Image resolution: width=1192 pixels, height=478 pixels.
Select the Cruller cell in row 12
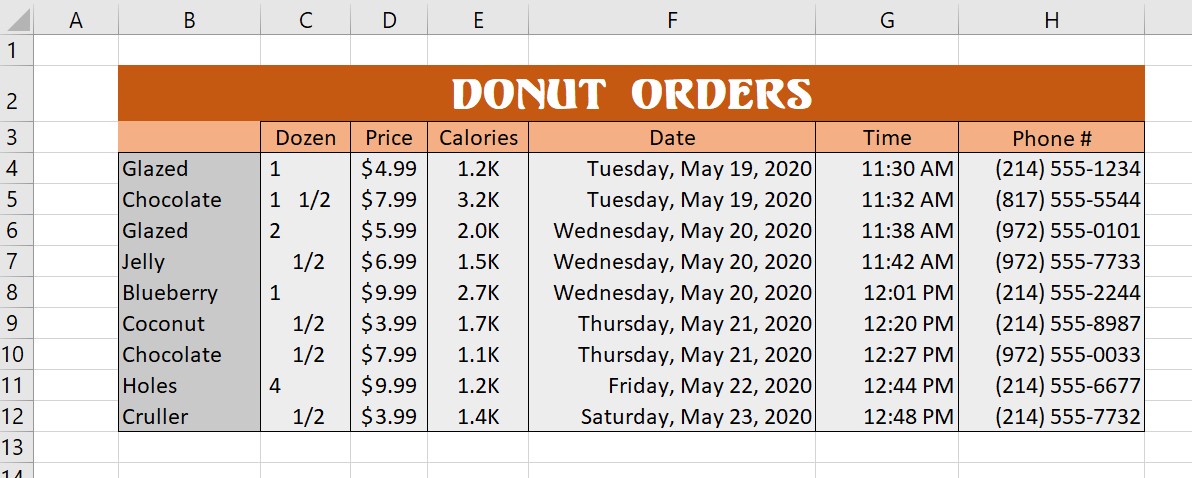tap(189, 416)
